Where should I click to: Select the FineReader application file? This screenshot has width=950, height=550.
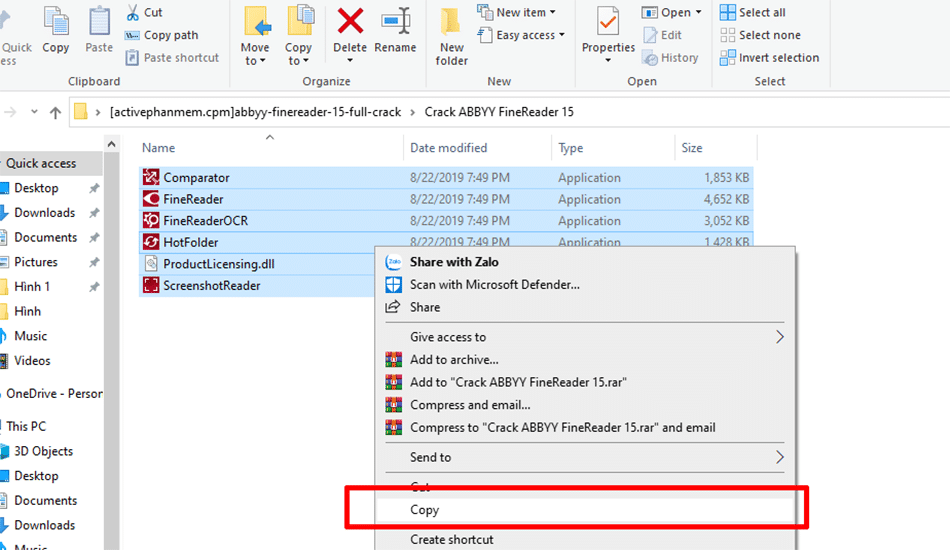click(x=193, y=199)
